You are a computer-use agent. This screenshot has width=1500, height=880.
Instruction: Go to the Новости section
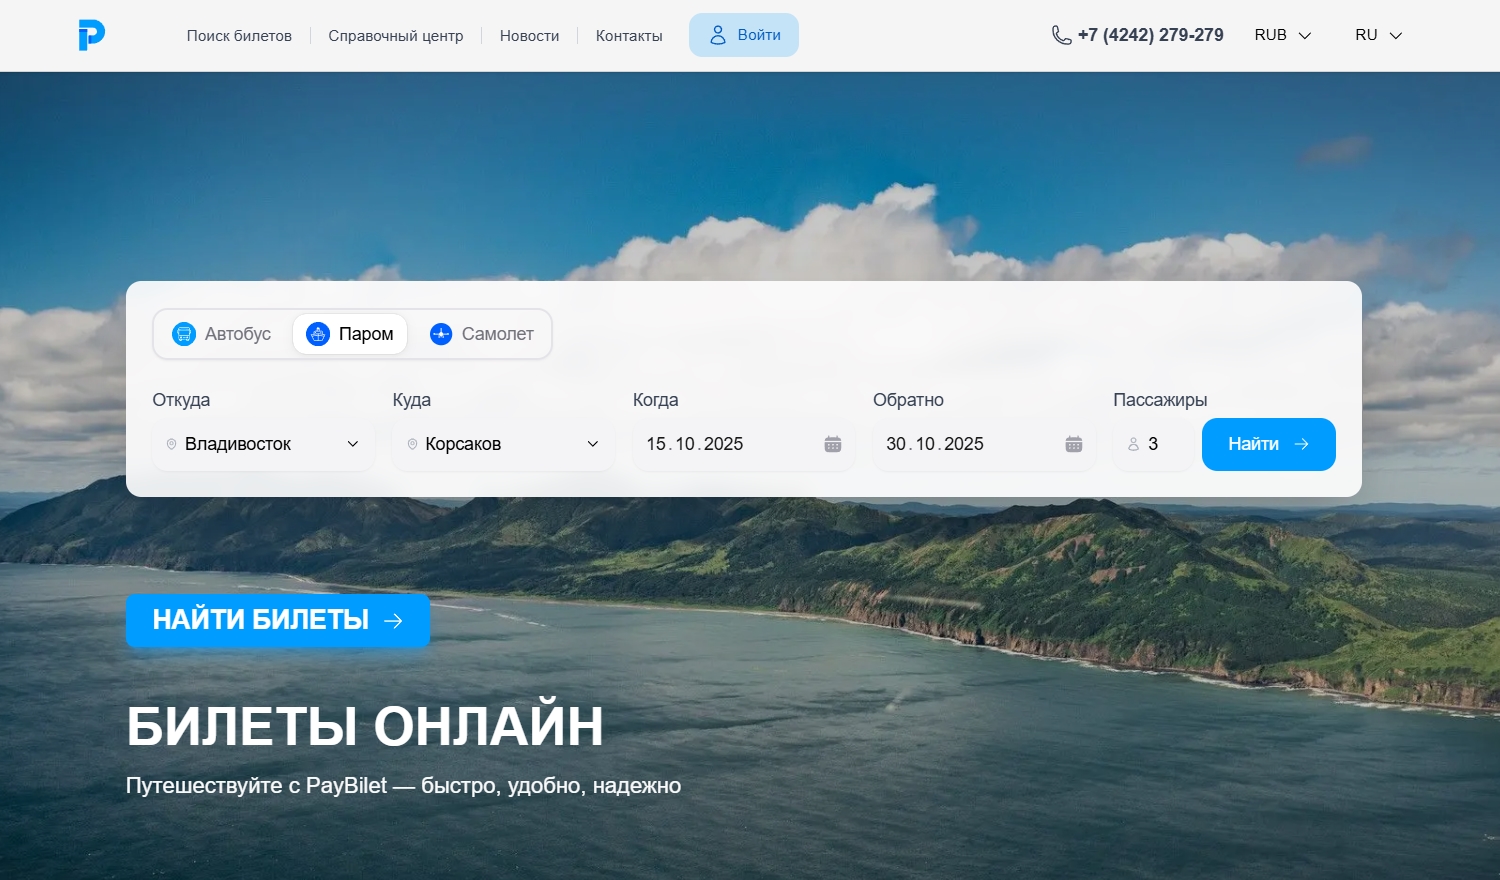pos(528,35)
